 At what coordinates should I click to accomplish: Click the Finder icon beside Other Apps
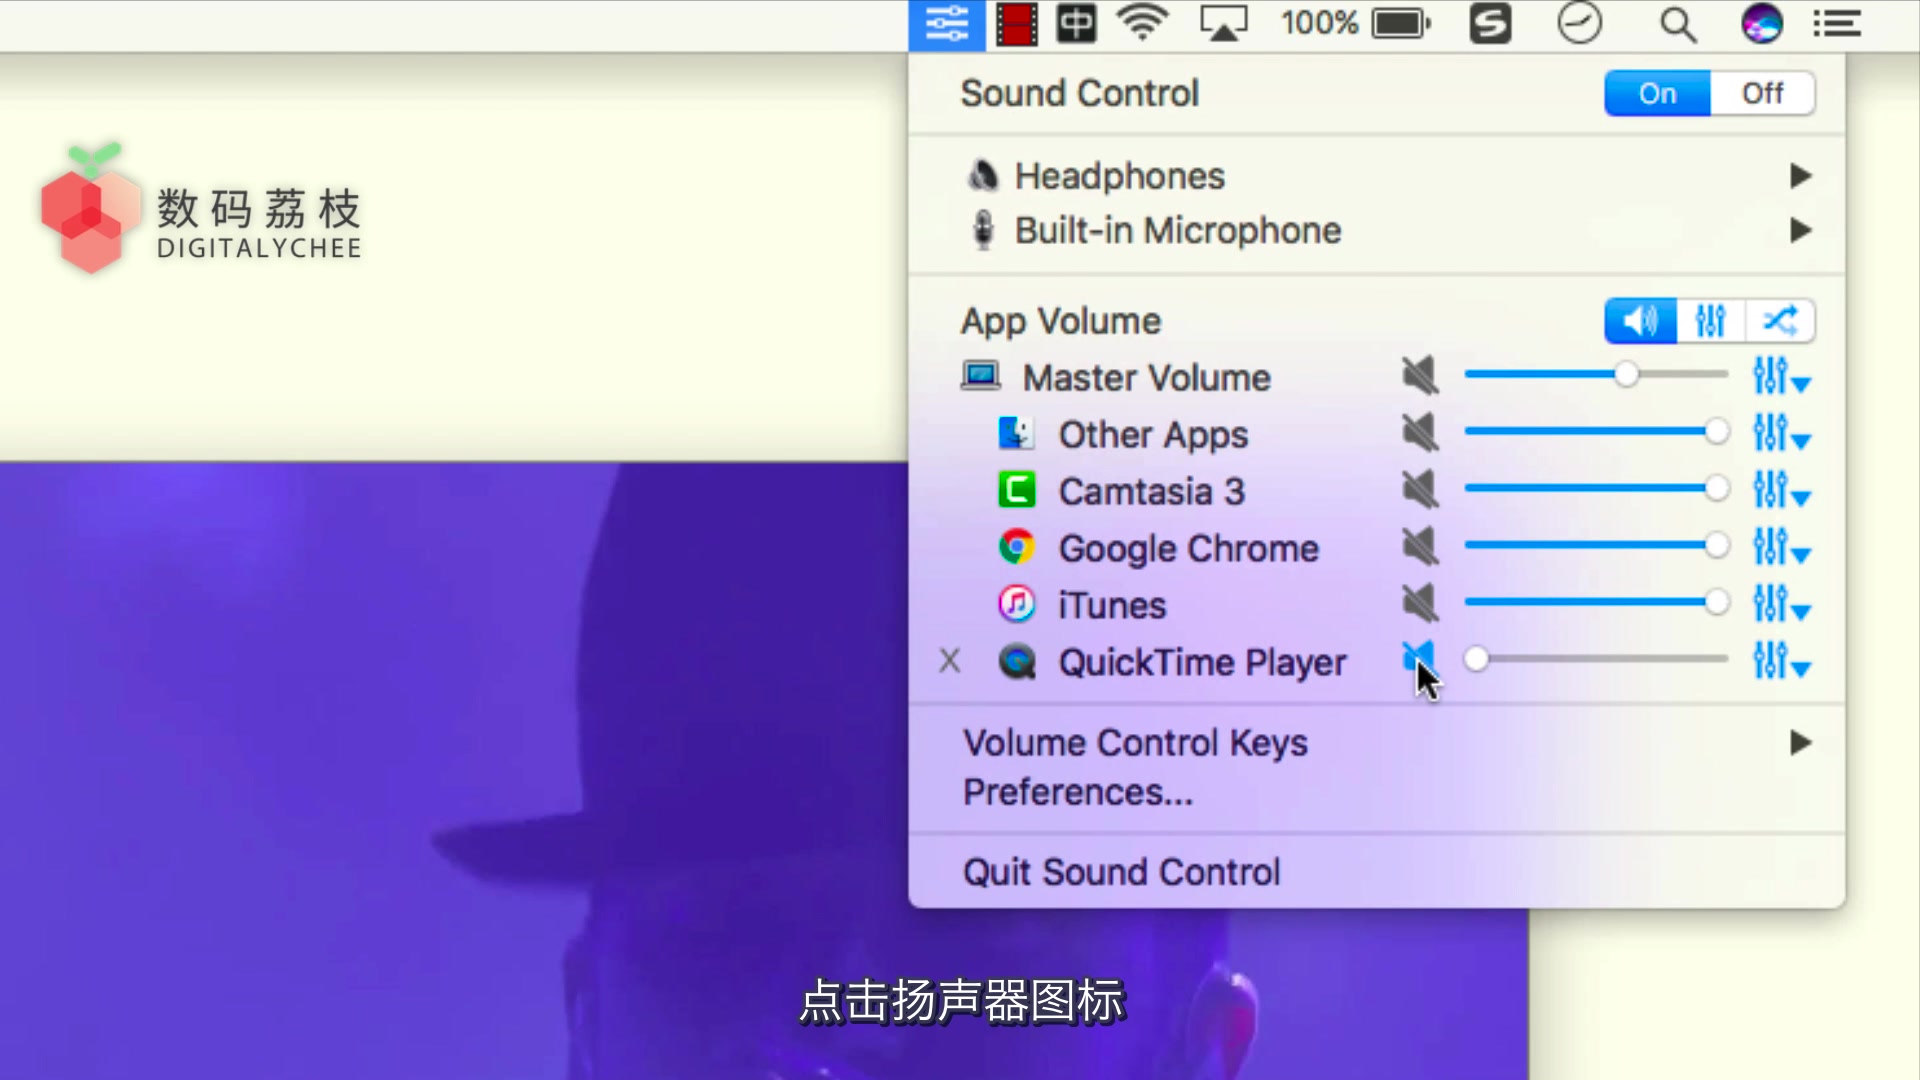[1017, 433]
